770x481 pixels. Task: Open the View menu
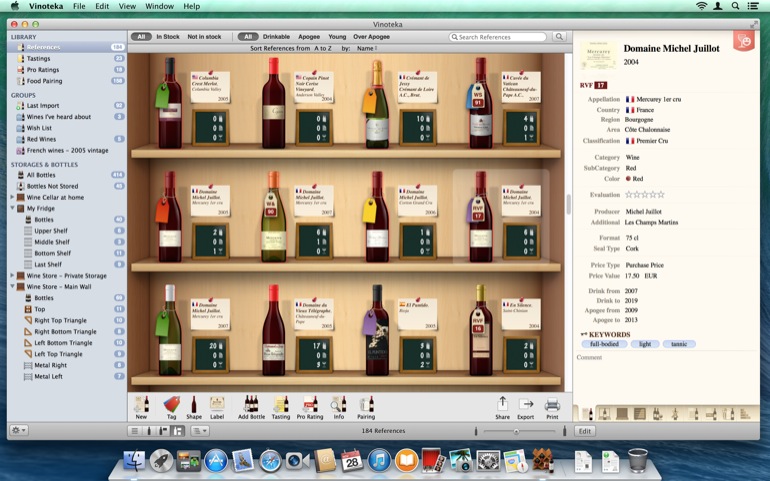[x=127, y=6]
